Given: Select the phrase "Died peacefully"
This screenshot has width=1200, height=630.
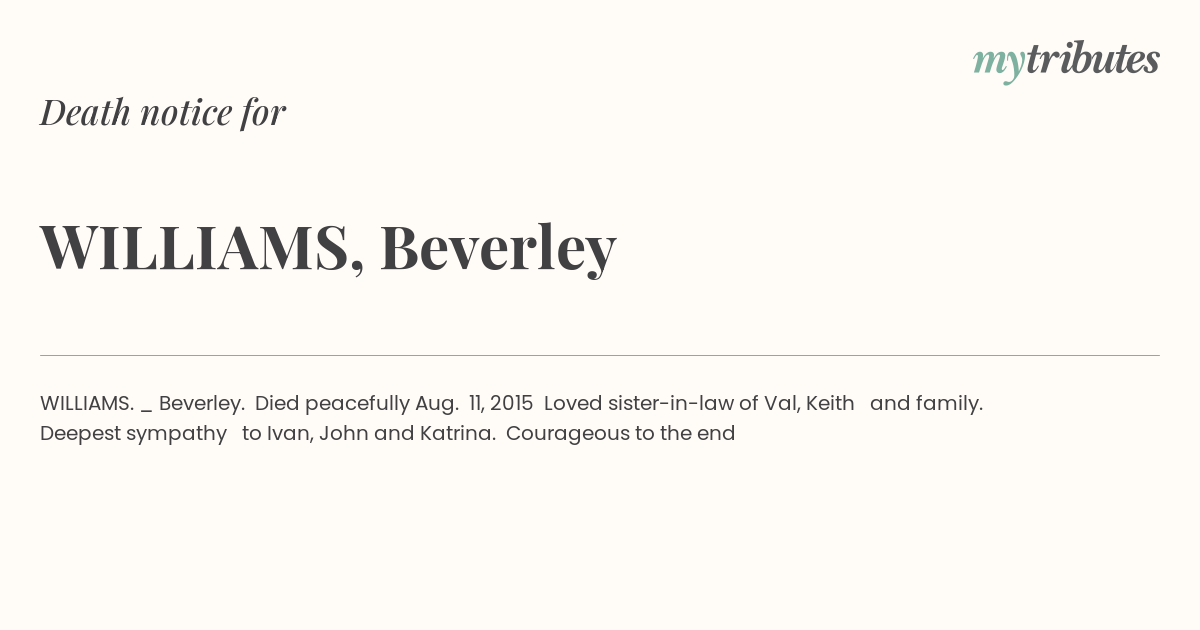Looking at the screenshot, I should coord(332,404).
